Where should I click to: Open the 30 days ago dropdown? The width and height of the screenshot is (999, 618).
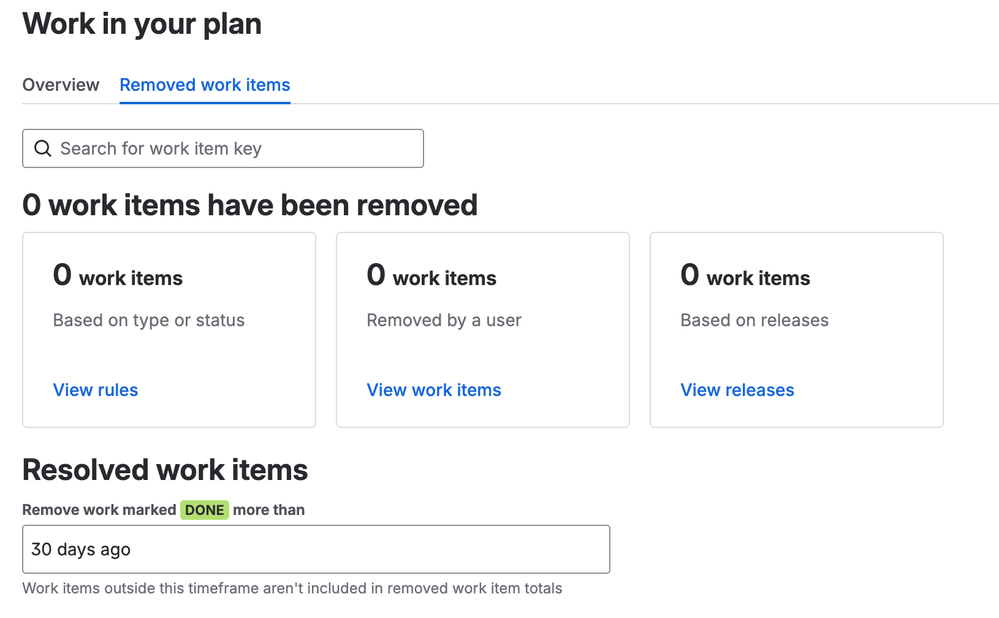[316, 549]
